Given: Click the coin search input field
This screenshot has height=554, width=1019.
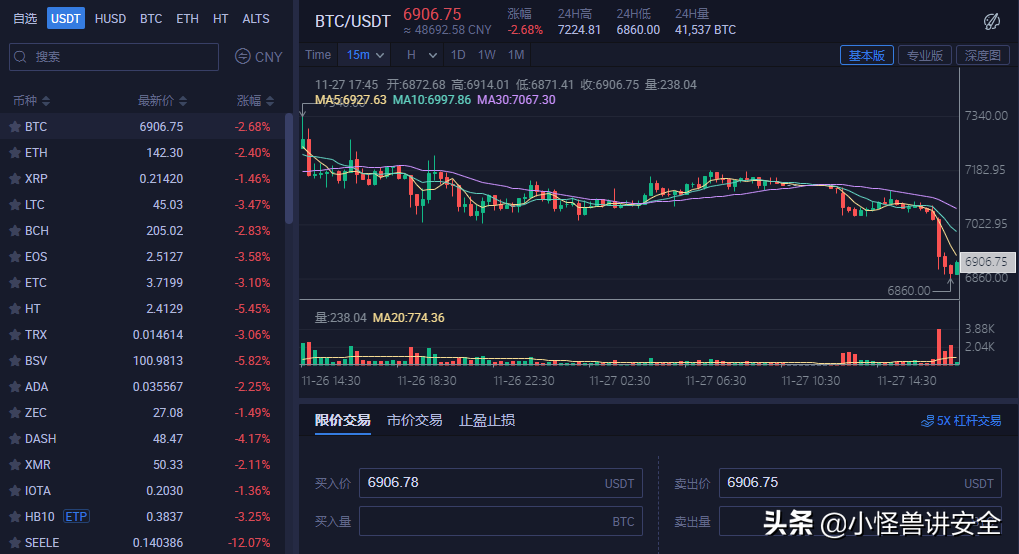Looking at the screenshot, I should 114,57.
